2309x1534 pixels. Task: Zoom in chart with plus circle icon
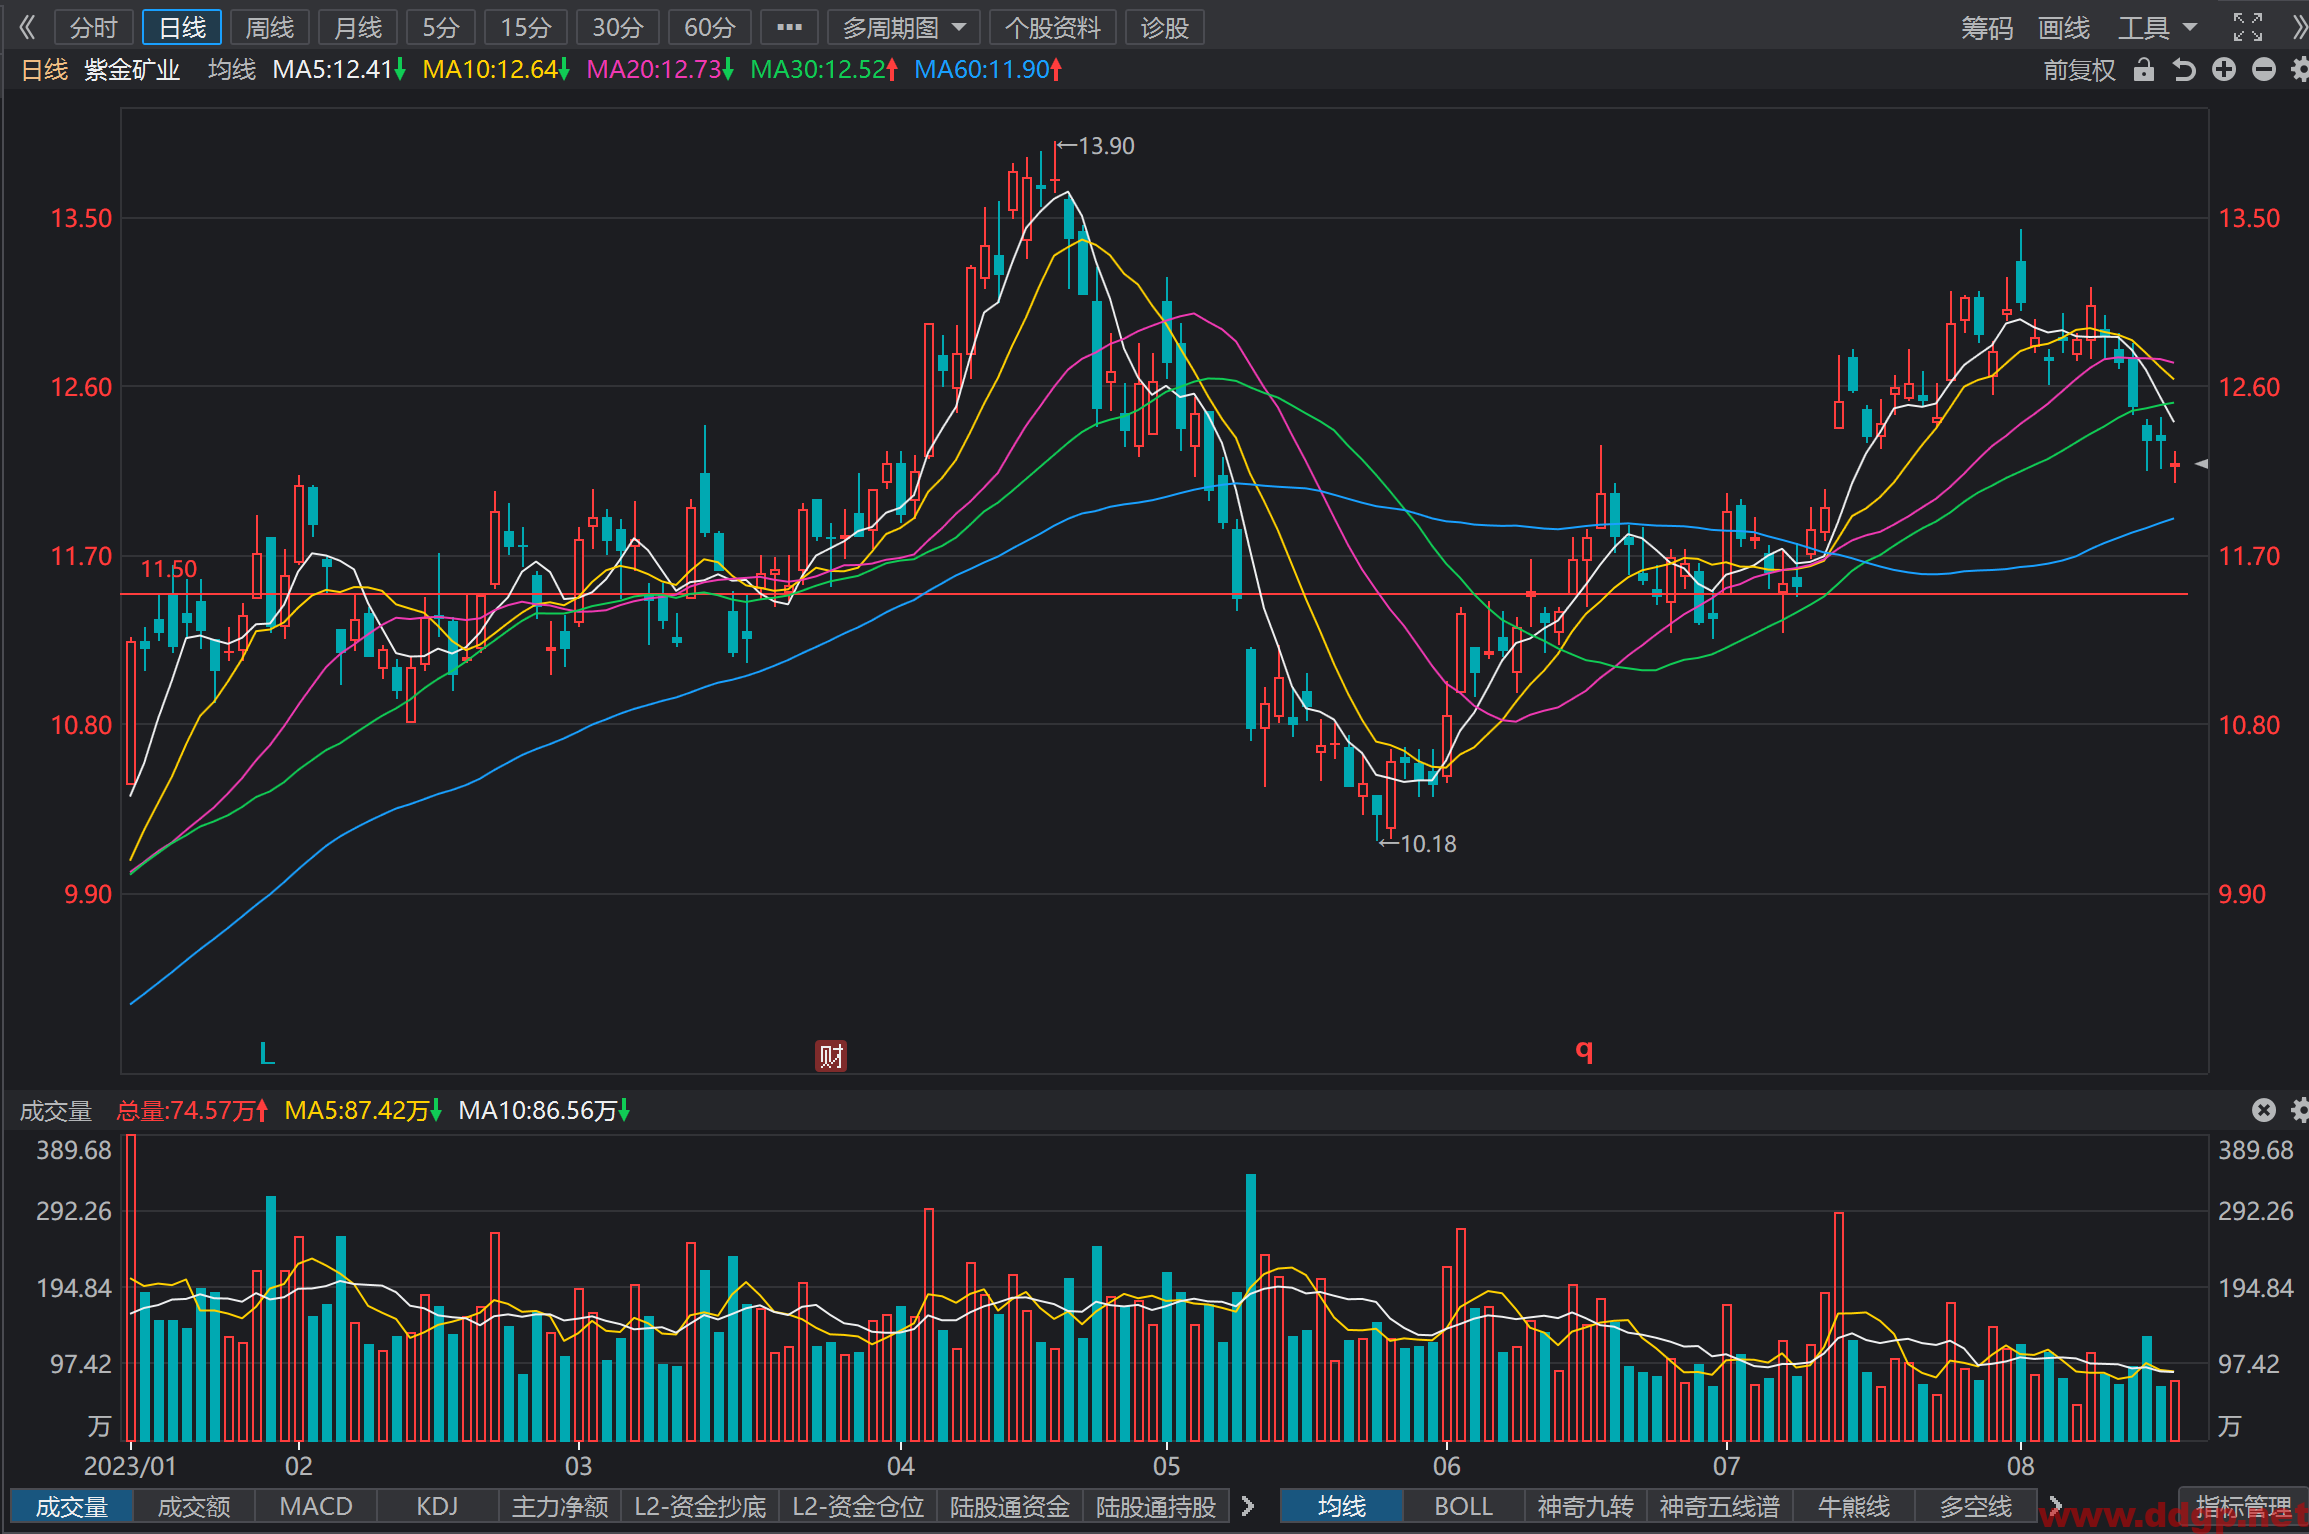pyautogui.click(x=2224, y=69)
